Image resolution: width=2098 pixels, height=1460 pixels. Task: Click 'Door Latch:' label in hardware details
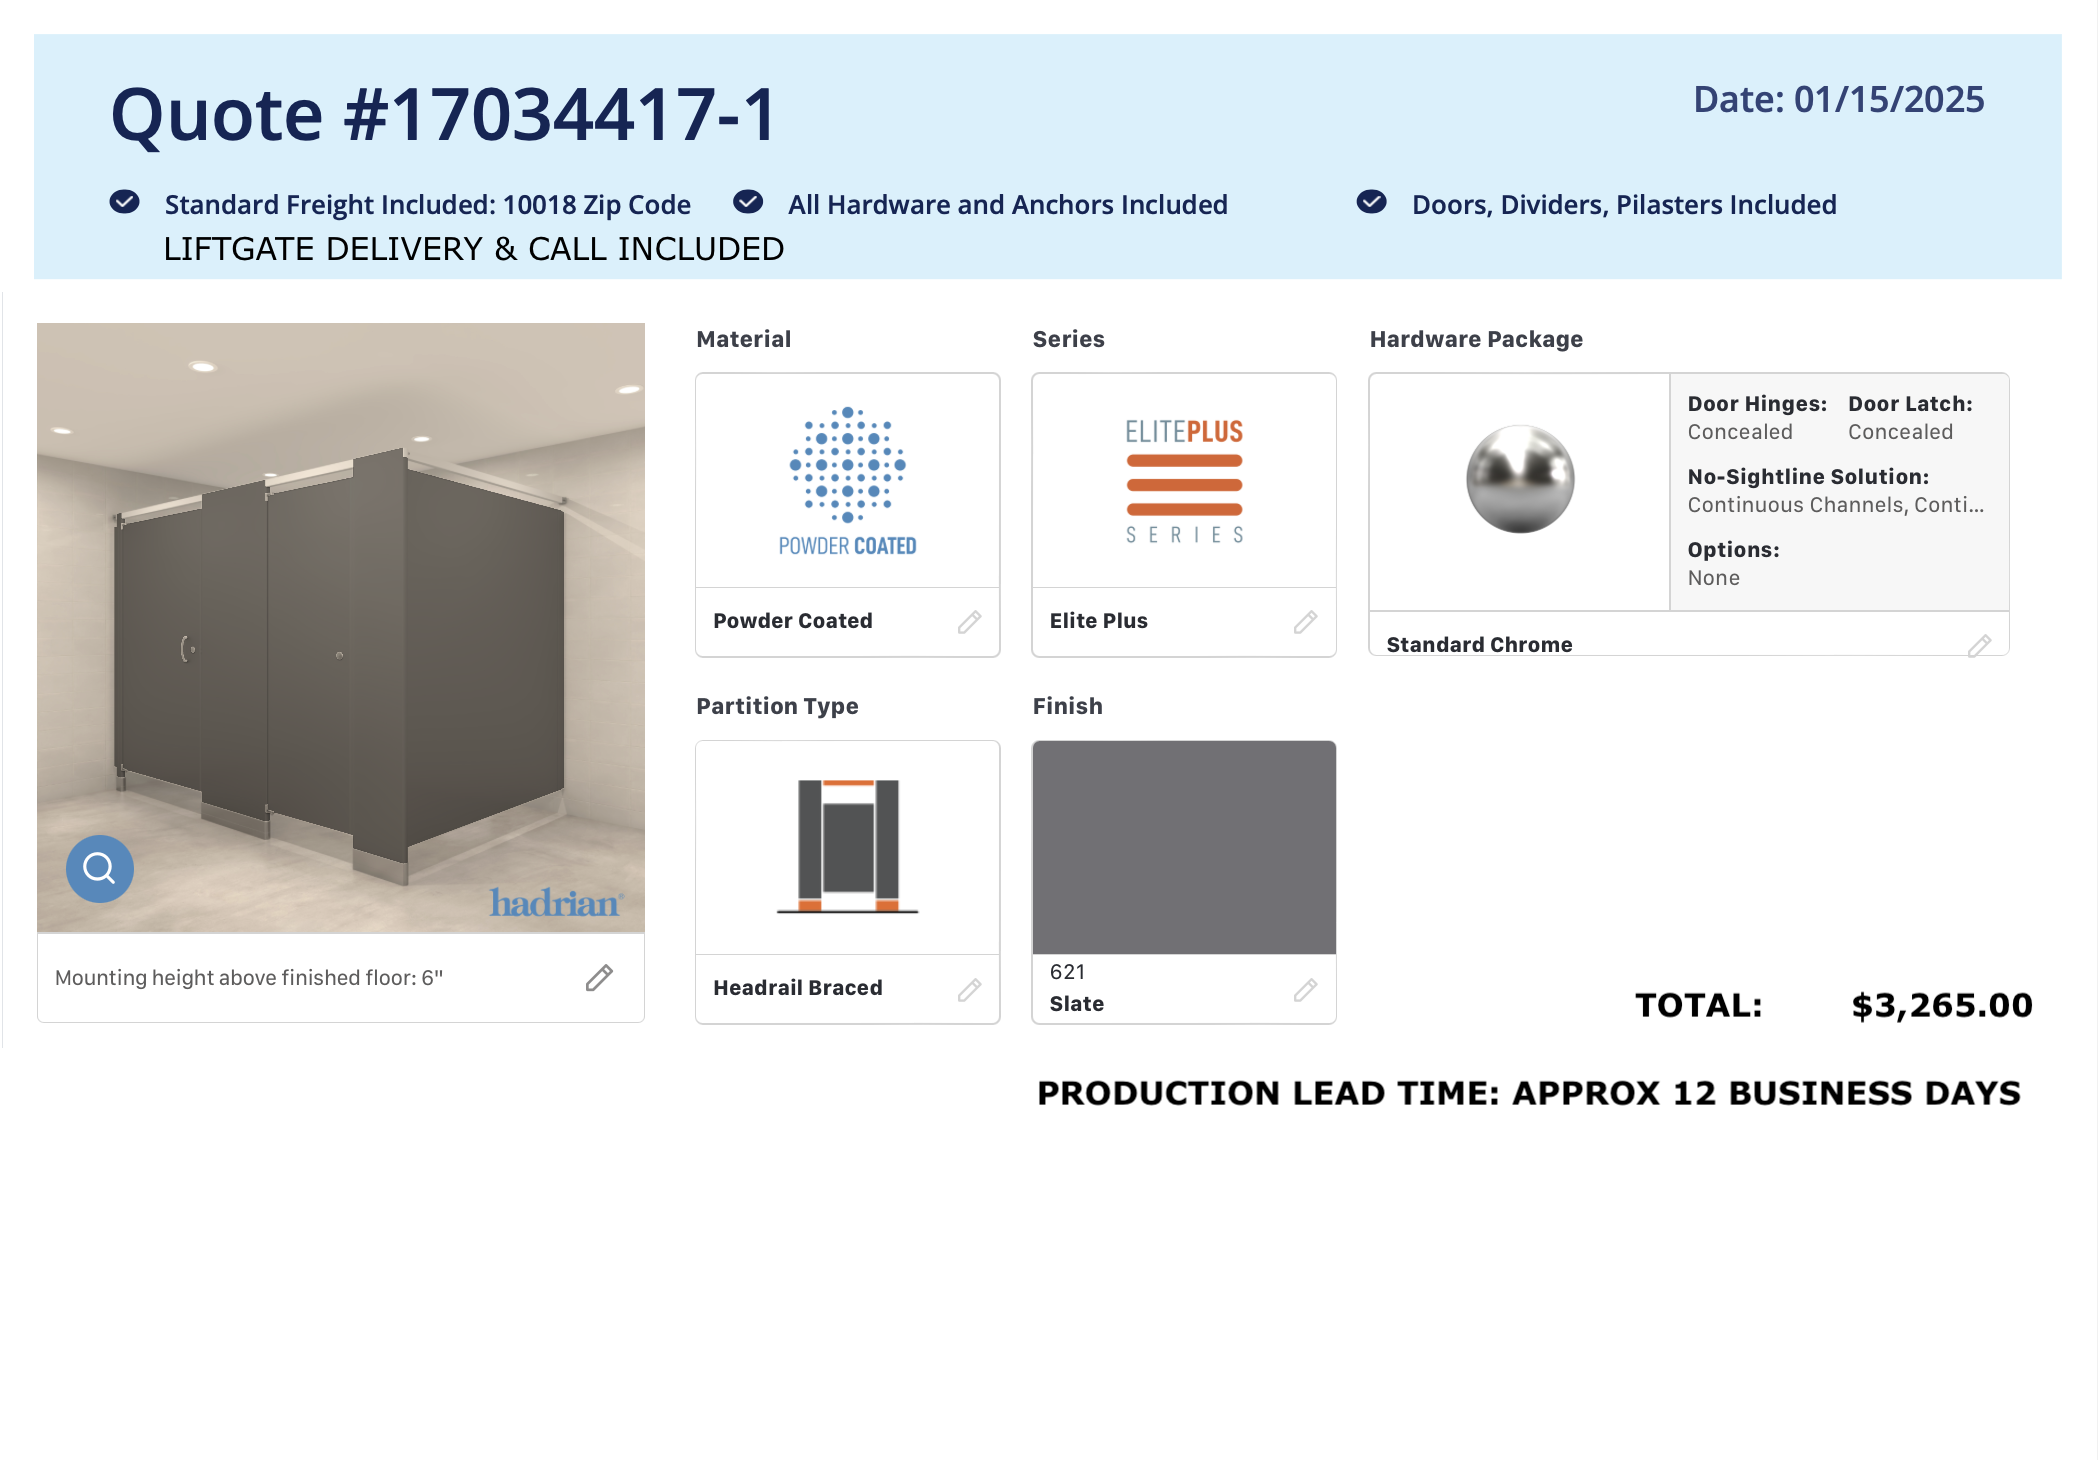[1910, 404]
